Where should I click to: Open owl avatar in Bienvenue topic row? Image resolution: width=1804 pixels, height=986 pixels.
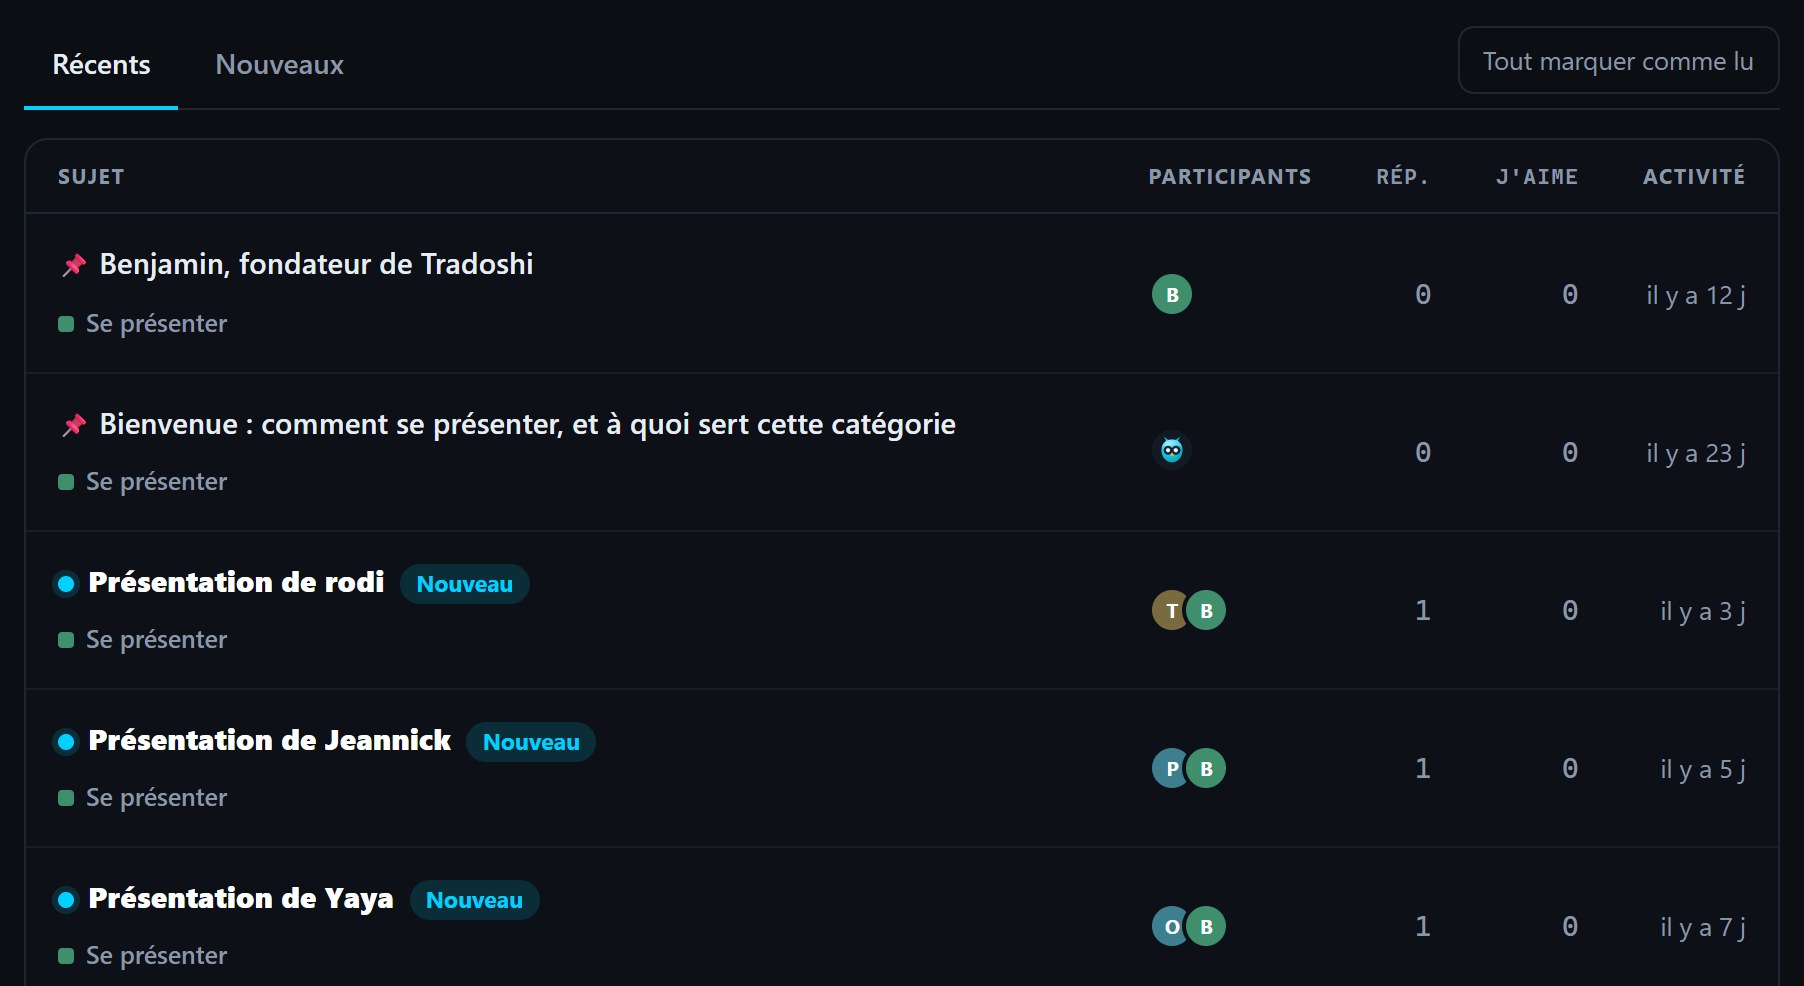1172,451
